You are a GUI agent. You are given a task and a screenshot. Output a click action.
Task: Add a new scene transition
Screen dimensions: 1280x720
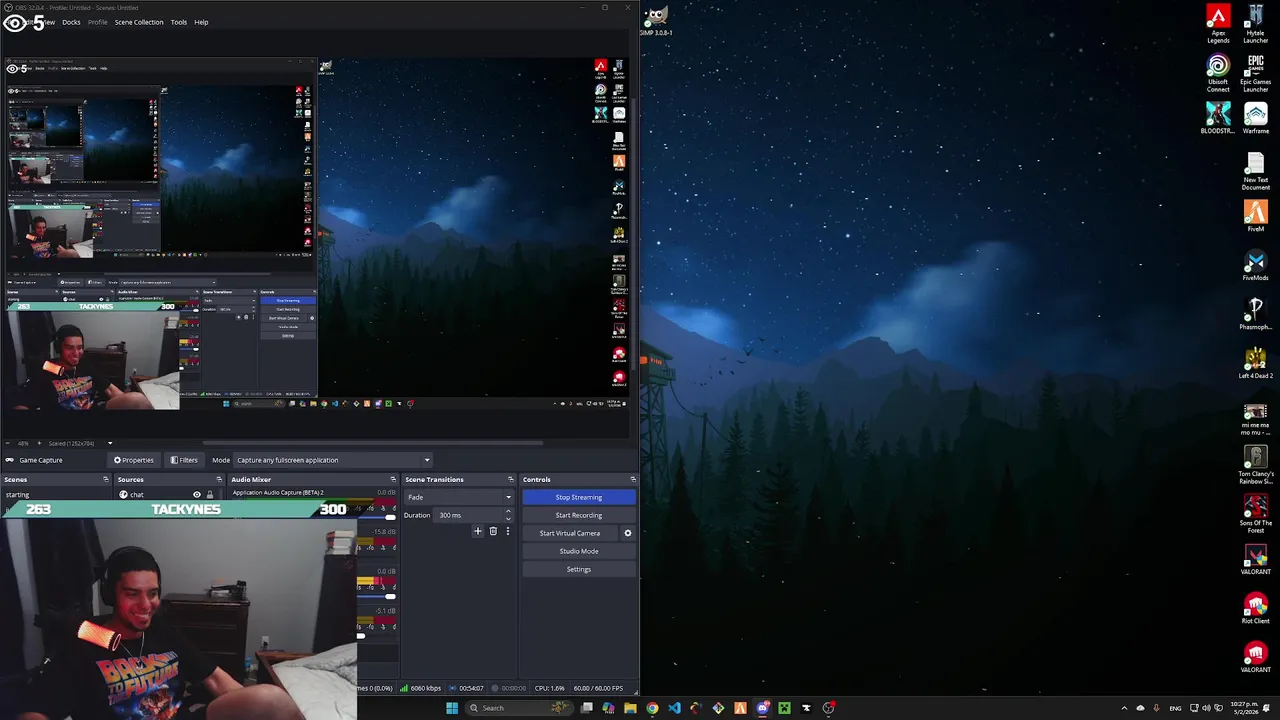coord(478,532)
